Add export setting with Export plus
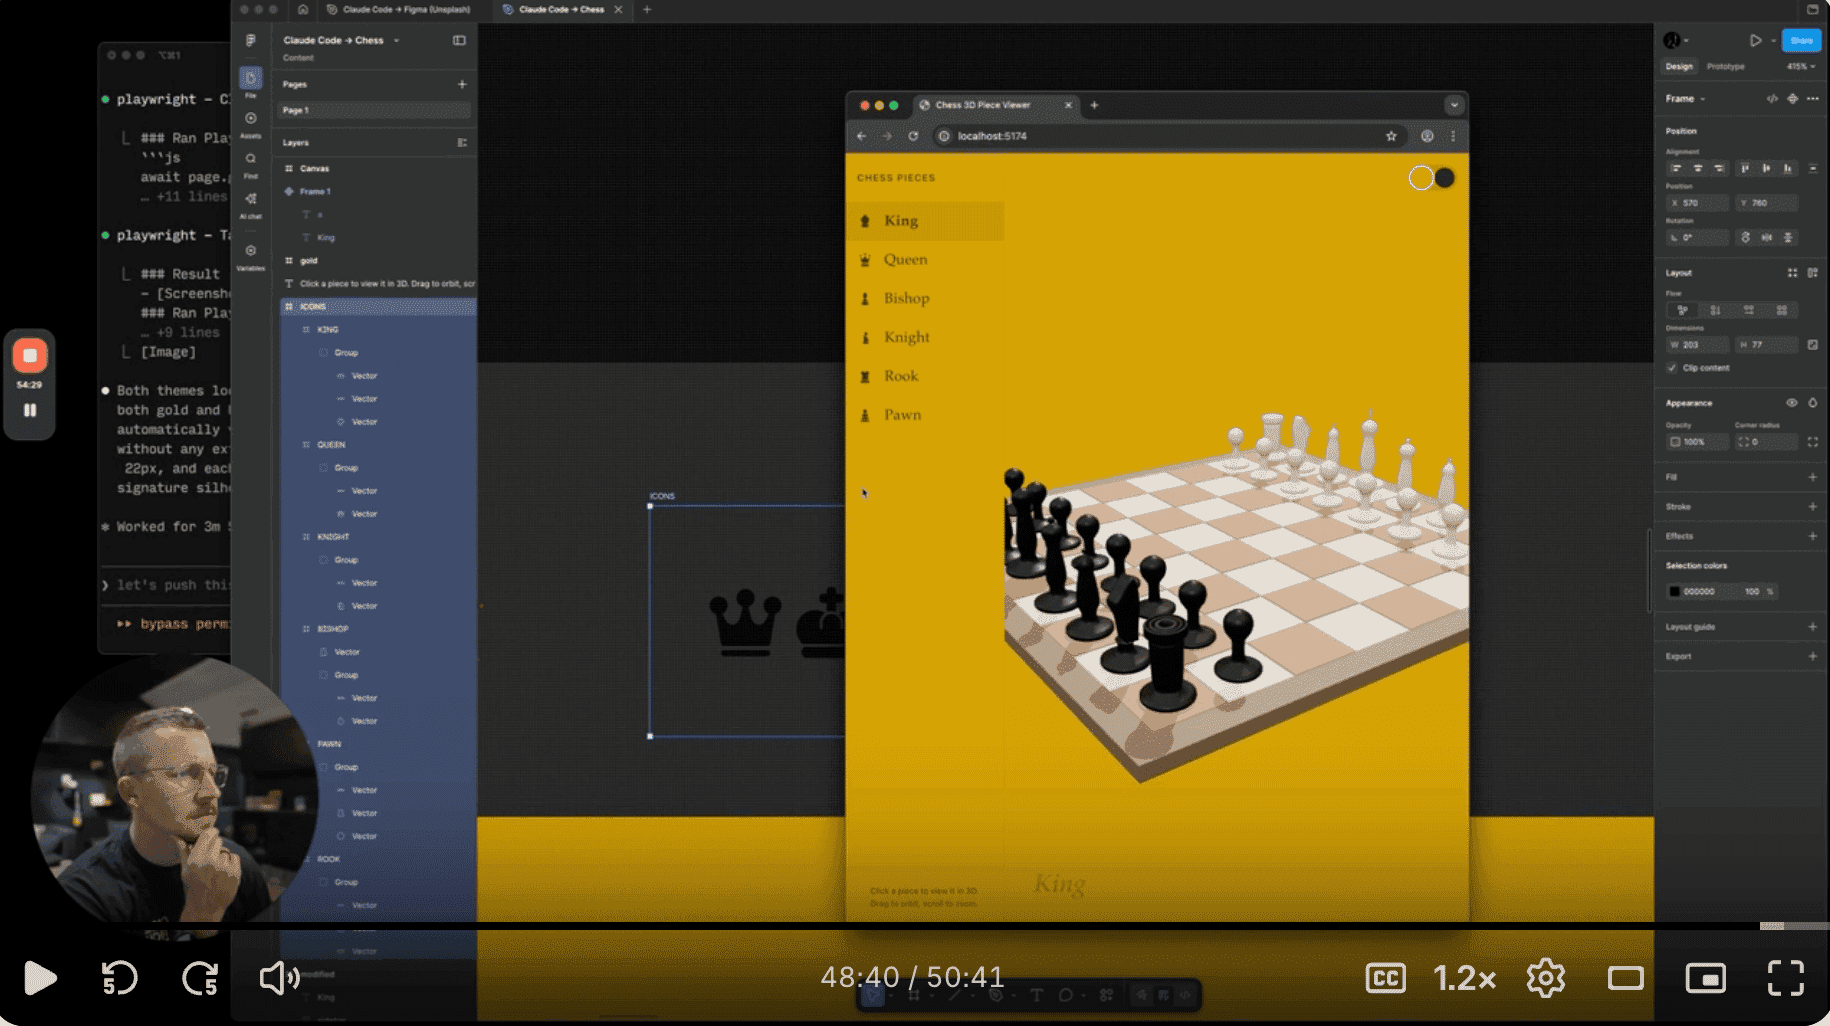Screen dimensions: 1830x1026 1812,656
